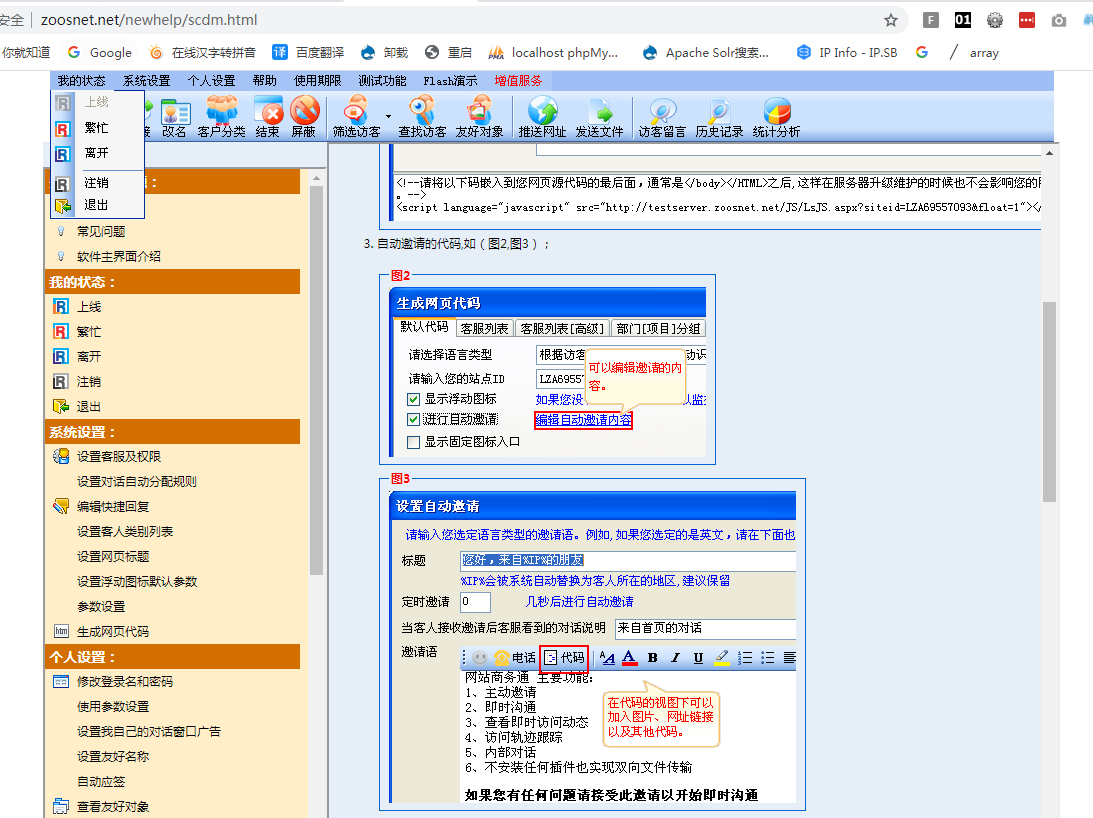The width and height of the screenshot is (1093, 818).
Task: Open 查看友好对象 in the sidebar
Action: (113, 807)
